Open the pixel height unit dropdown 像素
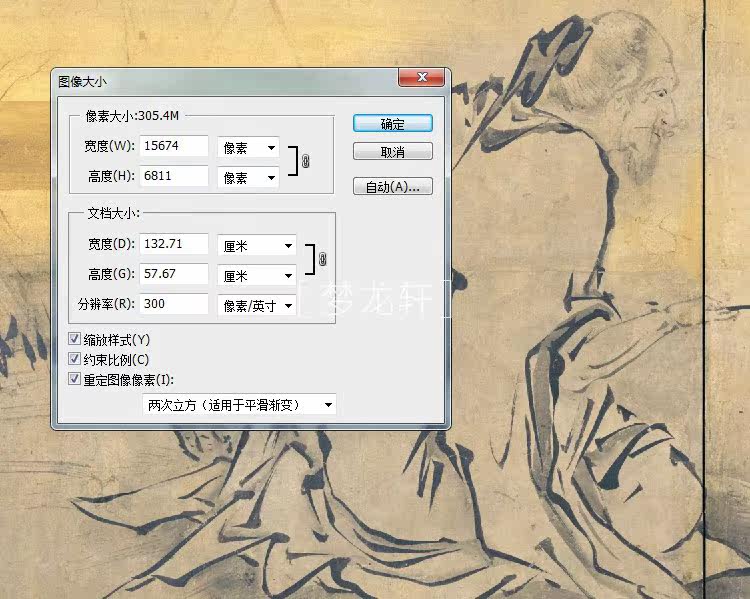 click(248, 178)
